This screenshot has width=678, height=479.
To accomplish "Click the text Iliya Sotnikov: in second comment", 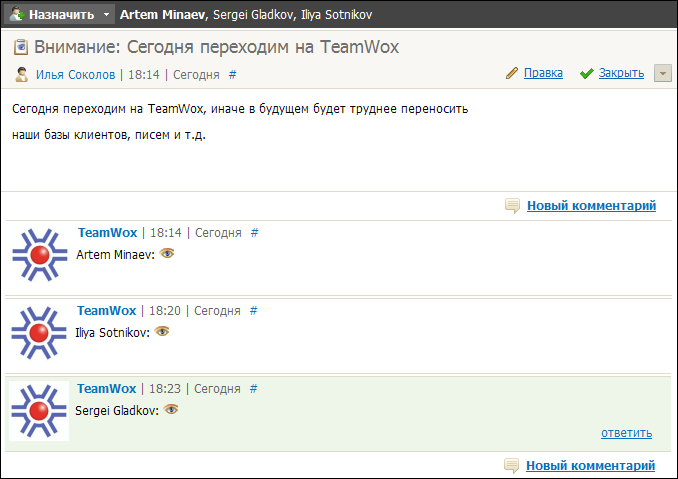I will (112, 332).
